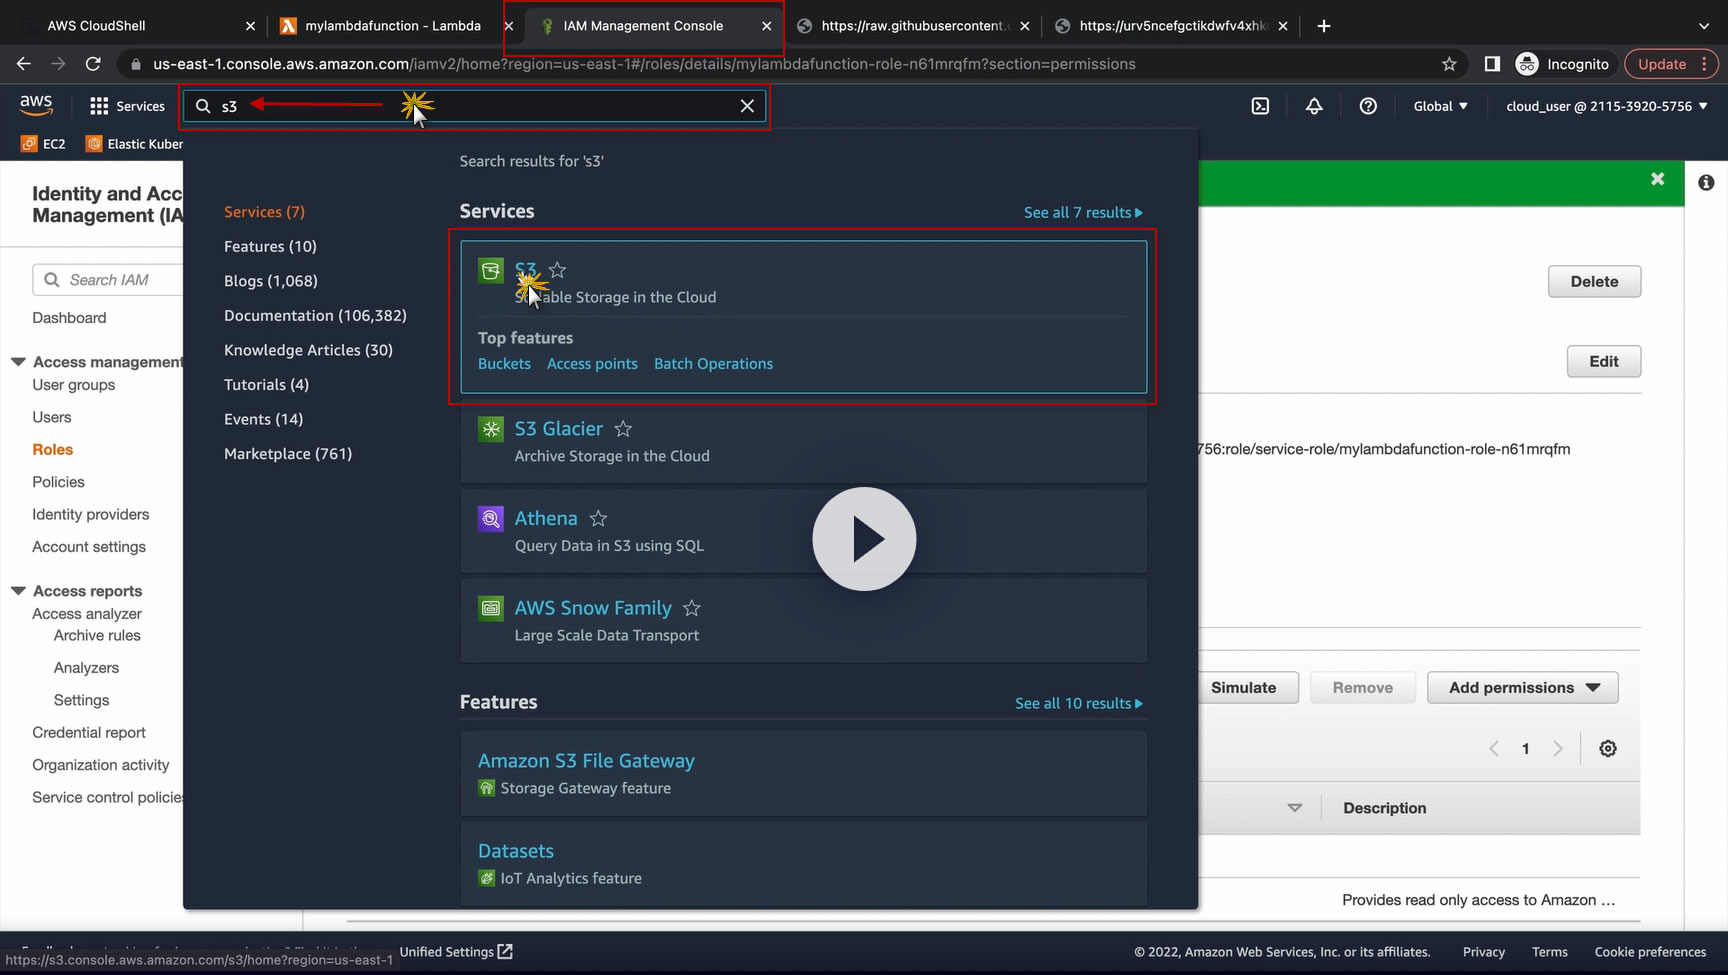Click the help question mark icon
The height and width of the screenshot is (975, 1728).
click(1368, 106)
